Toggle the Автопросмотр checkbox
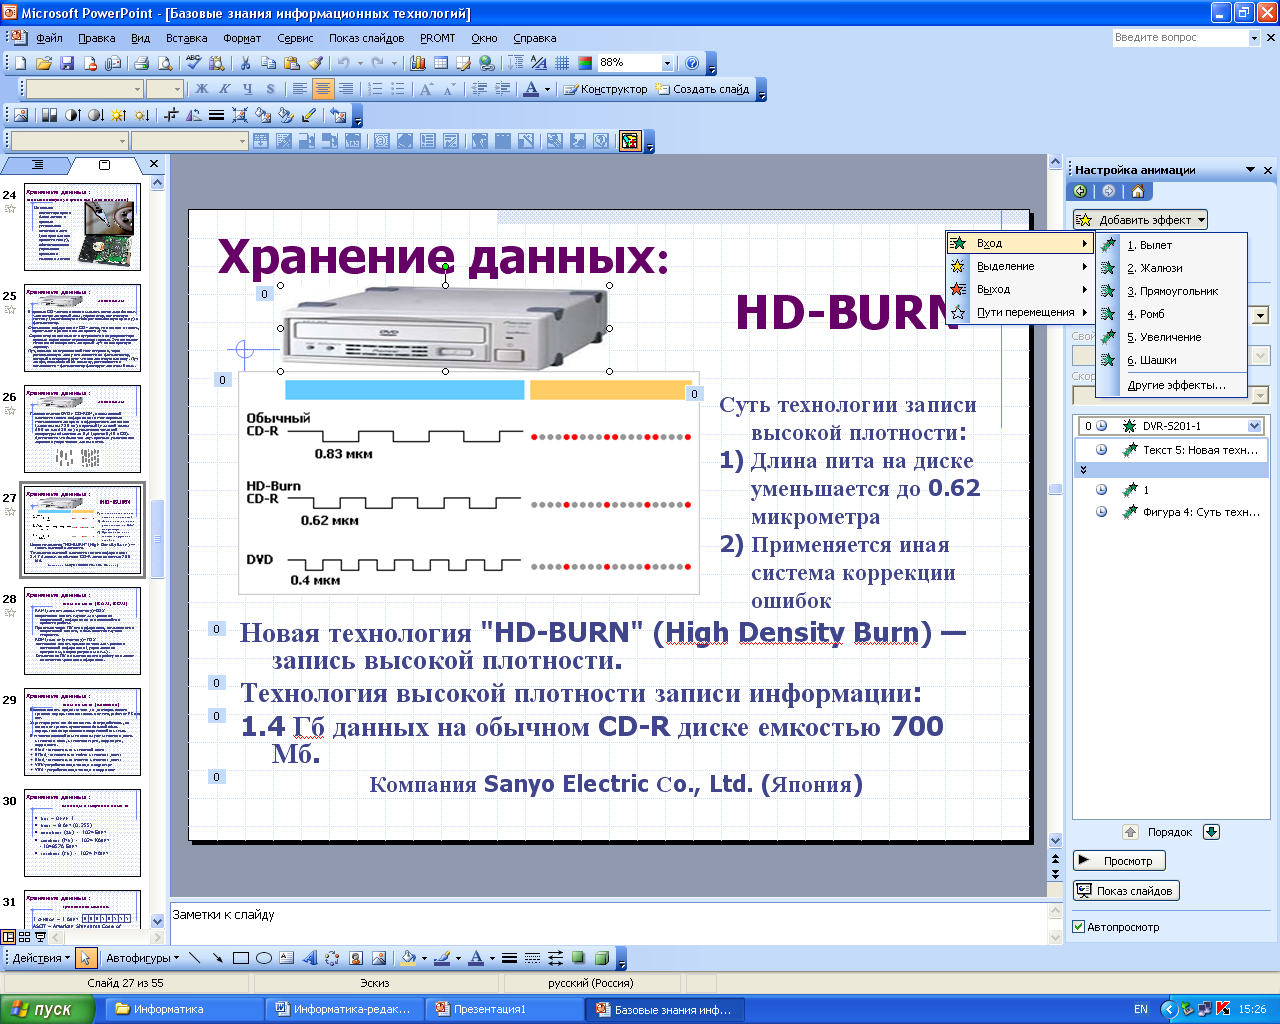Viewport: 1280px width, 1024px height. click(1079, 927)
